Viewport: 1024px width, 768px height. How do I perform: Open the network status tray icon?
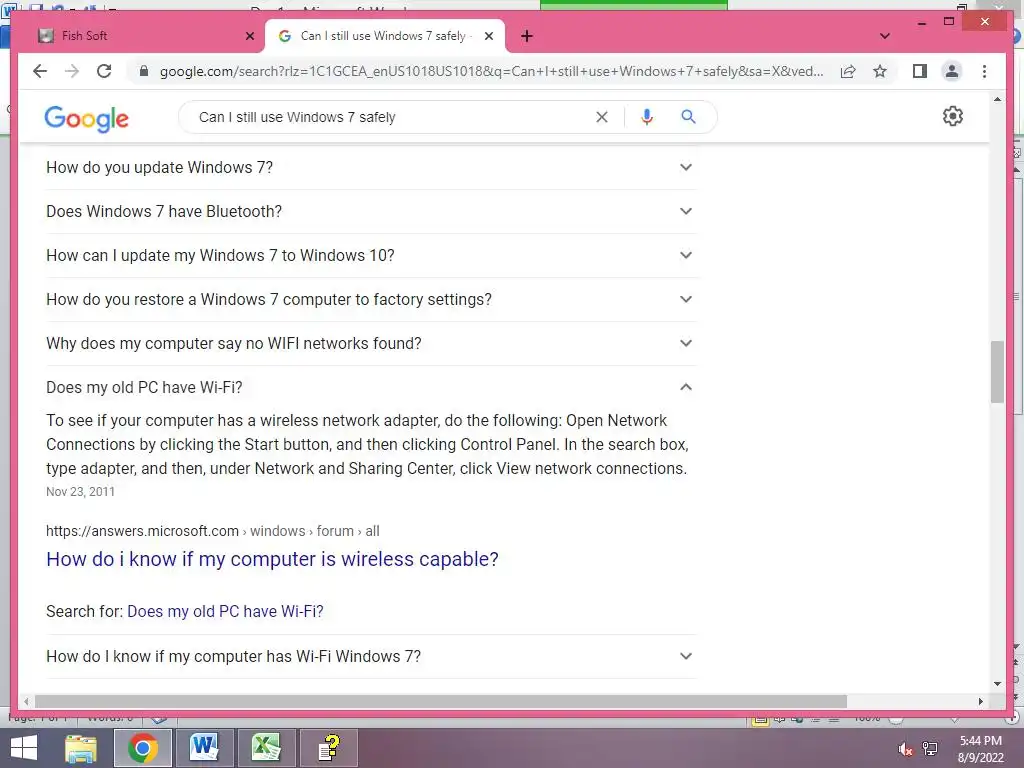pos(930,749)
